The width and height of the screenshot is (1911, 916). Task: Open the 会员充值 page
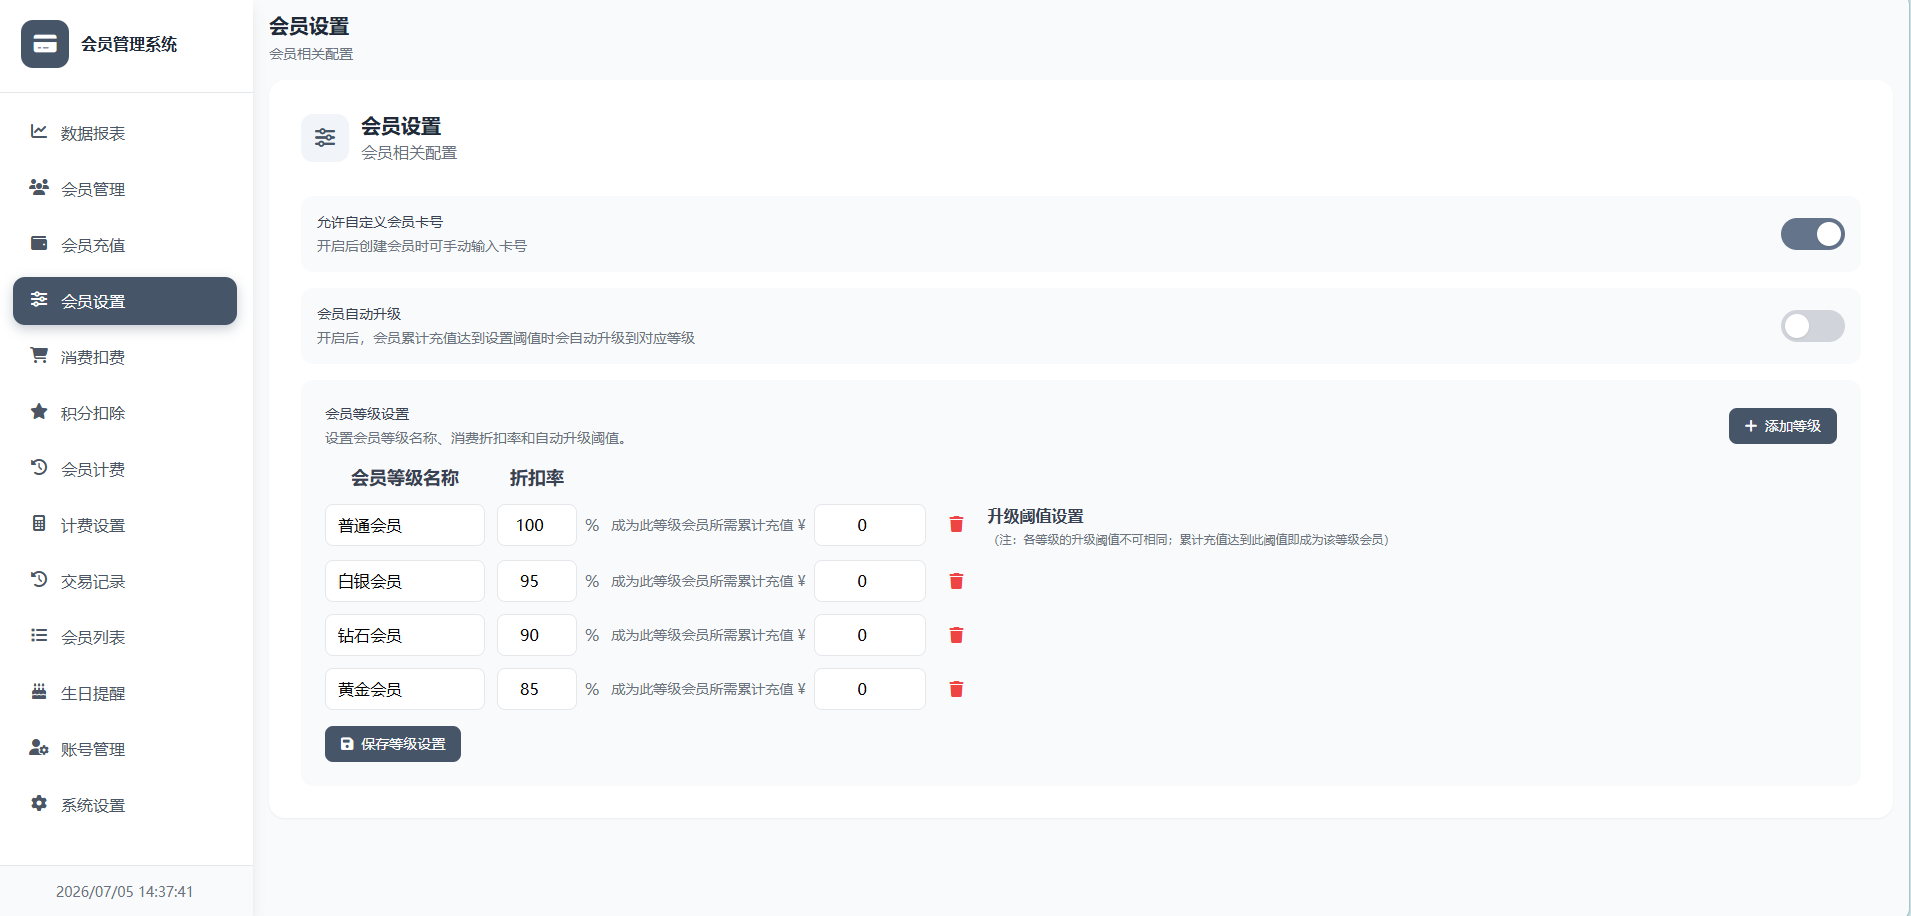point(125,245)
